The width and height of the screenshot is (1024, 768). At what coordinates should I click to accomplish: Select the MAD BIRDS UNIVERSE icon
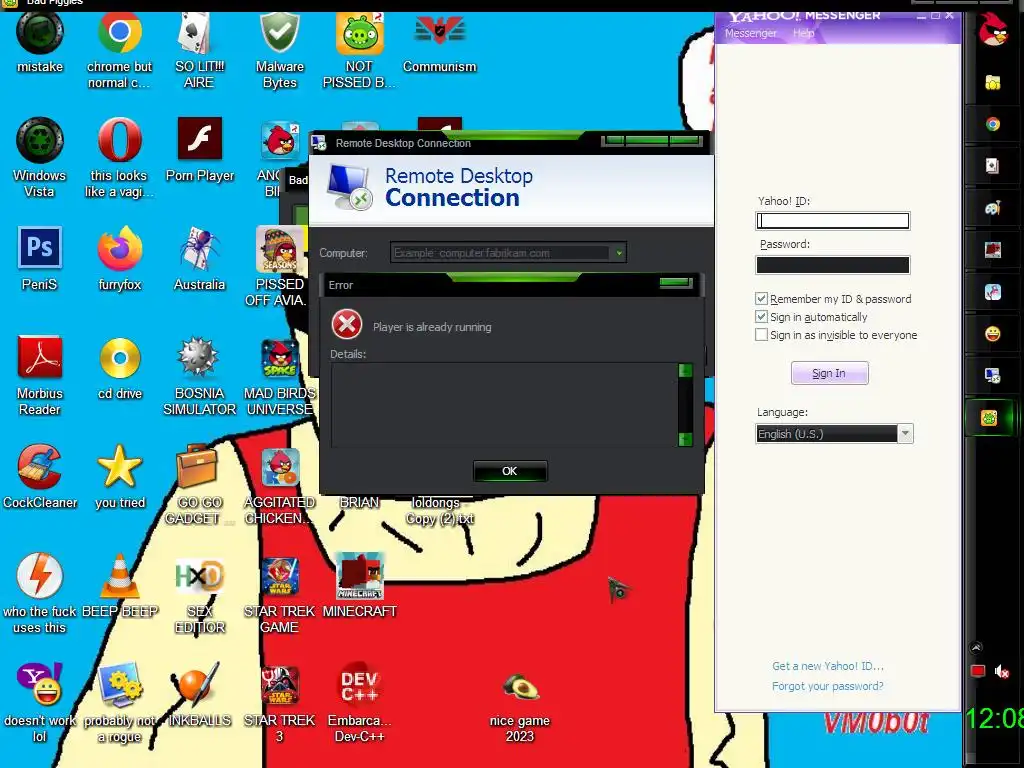click(280, 376)
